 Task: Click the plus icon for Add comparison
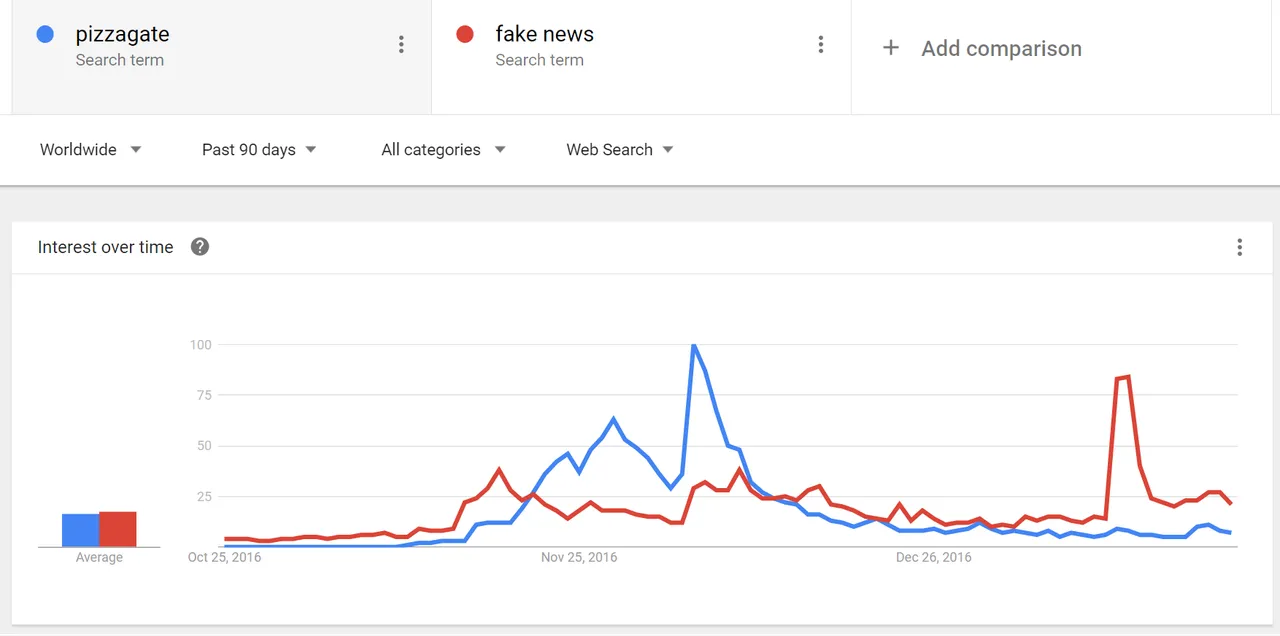pyautogui.click(x=891, y=48)
